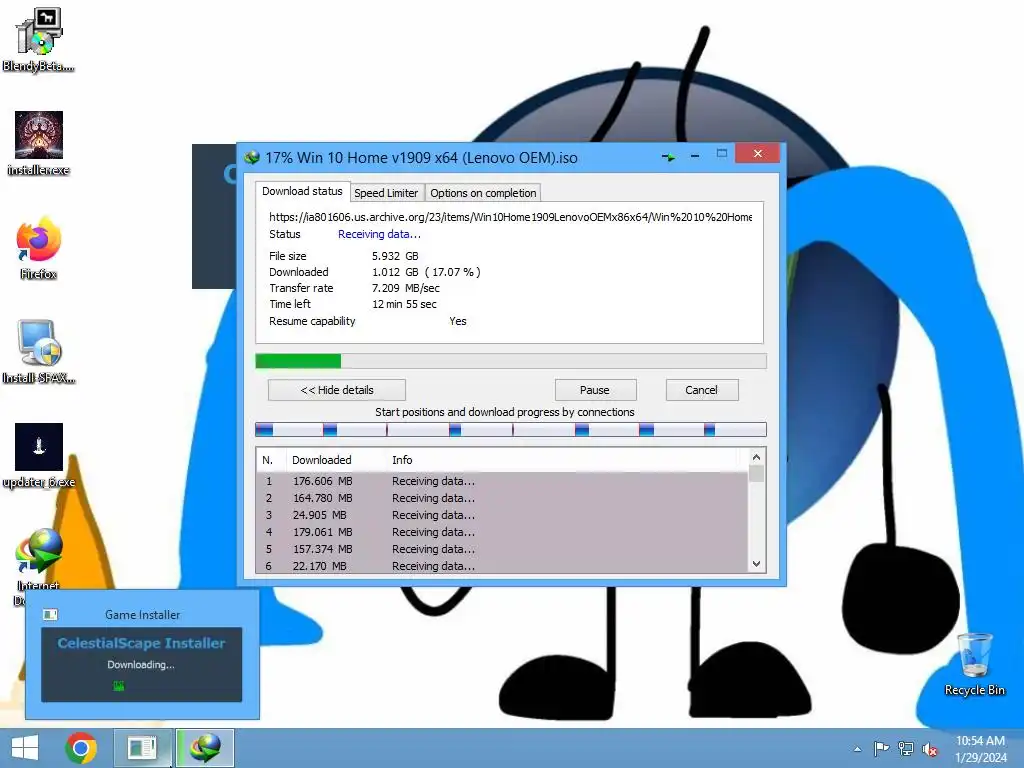Click the N. column header
1024x768 pixels.
pyautogui.click(x=271, y=460)
